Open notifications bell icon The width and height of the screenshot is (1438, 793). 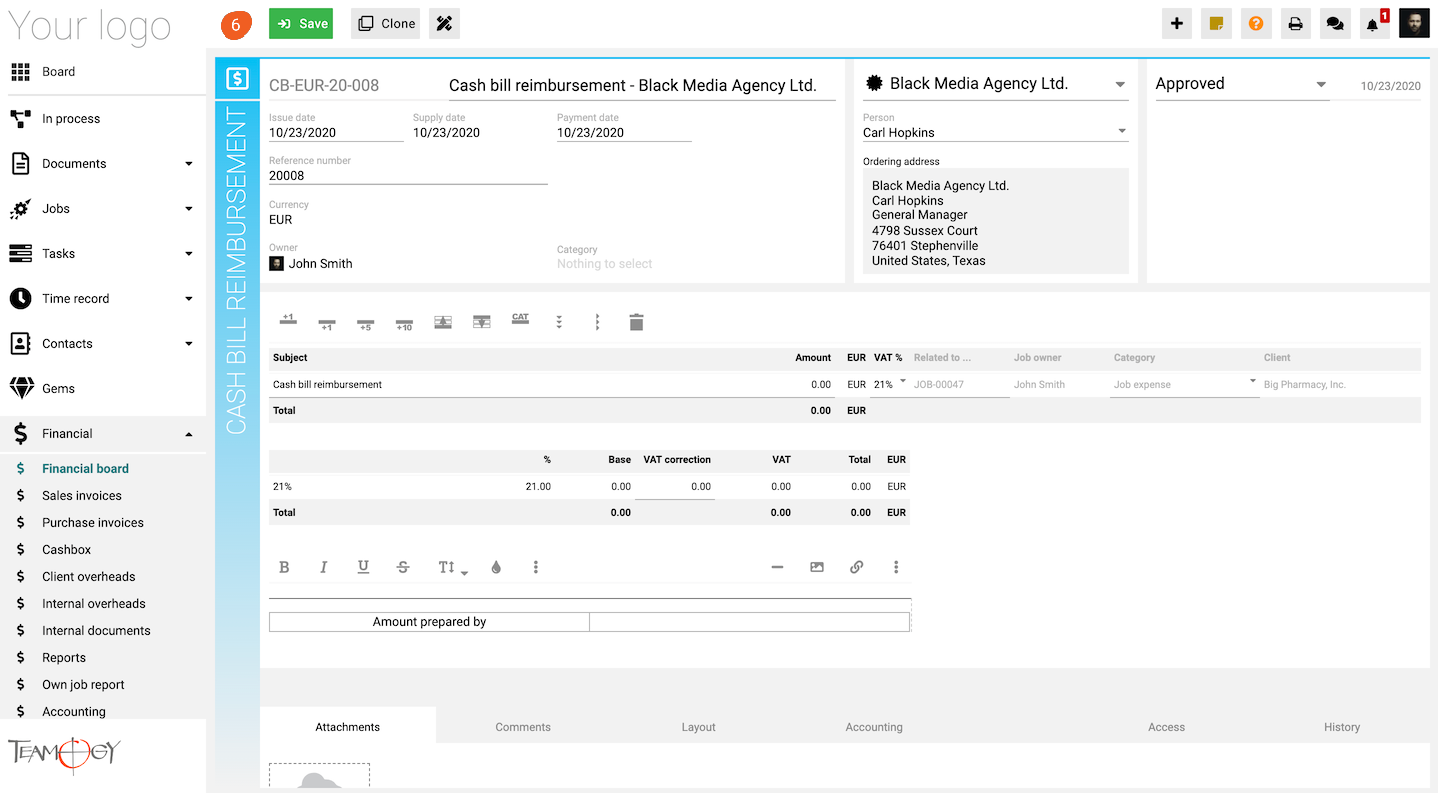pyautogui.click(x=1373, y=24)
